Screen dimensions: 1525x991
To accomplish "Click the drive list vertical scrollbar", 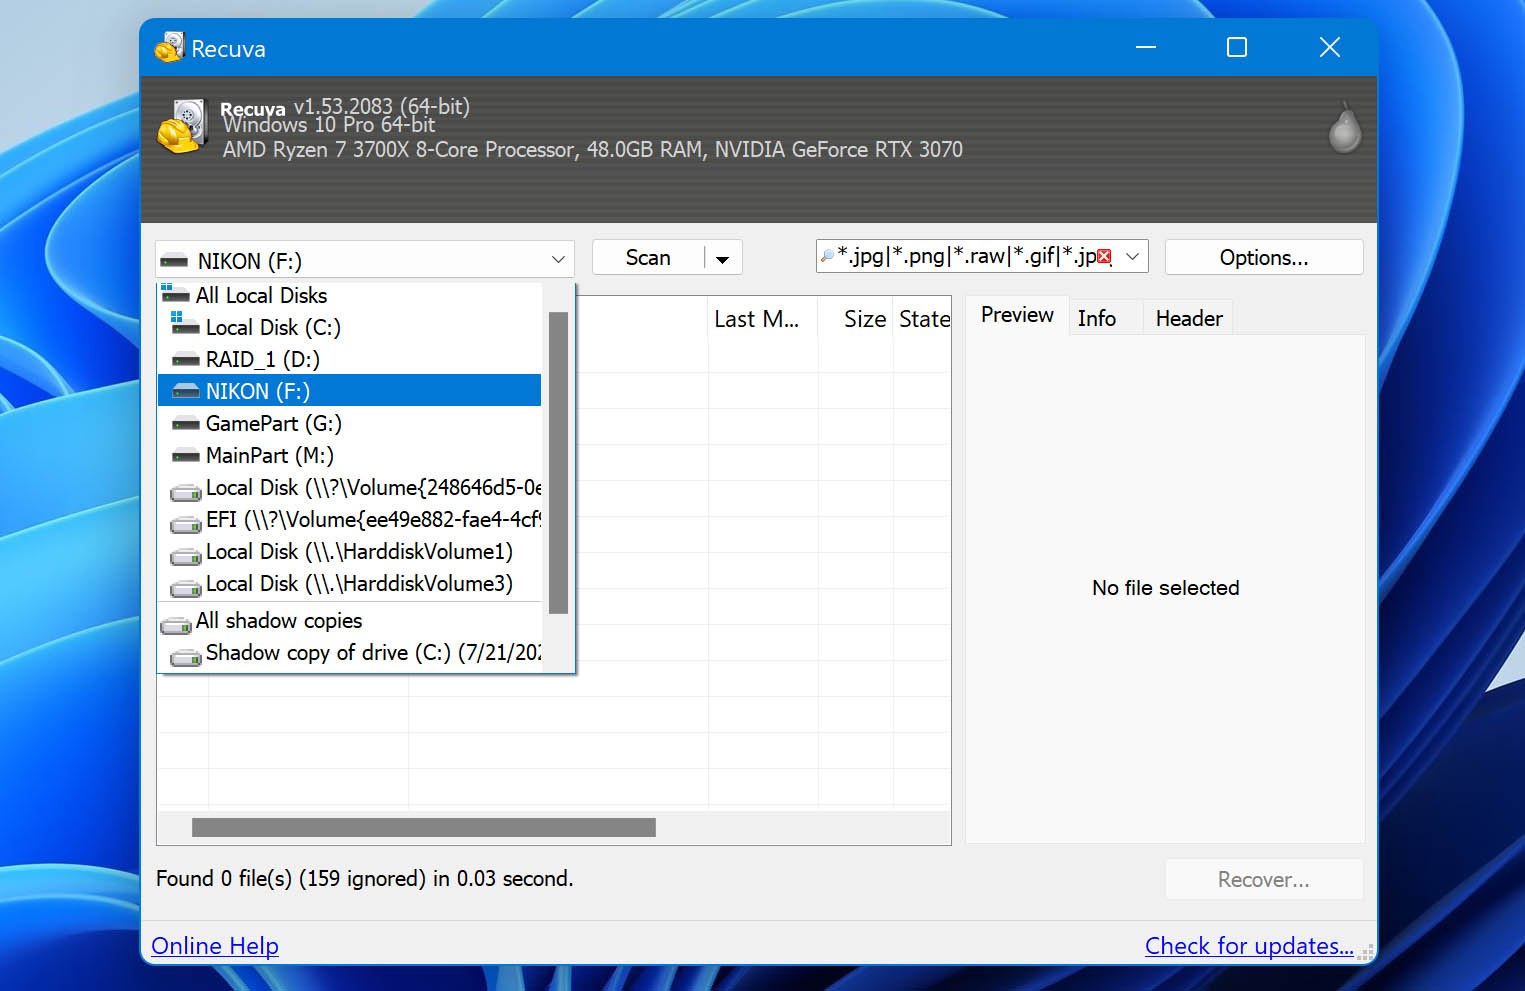I will pyautogui.click(x=559, y=462).
